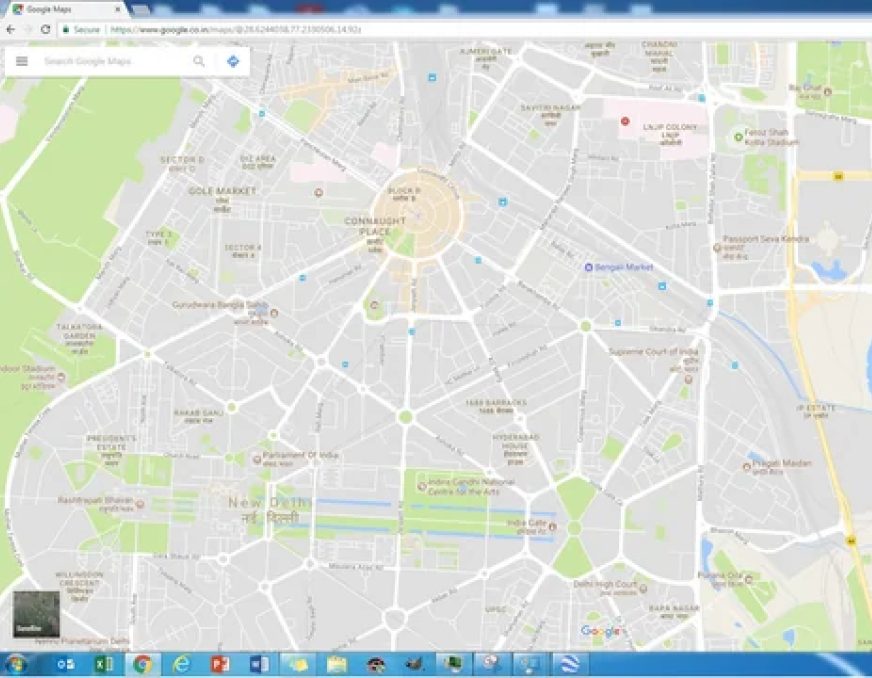
Task: Open Google Earth from the taskbar
Action: [569, 665]
